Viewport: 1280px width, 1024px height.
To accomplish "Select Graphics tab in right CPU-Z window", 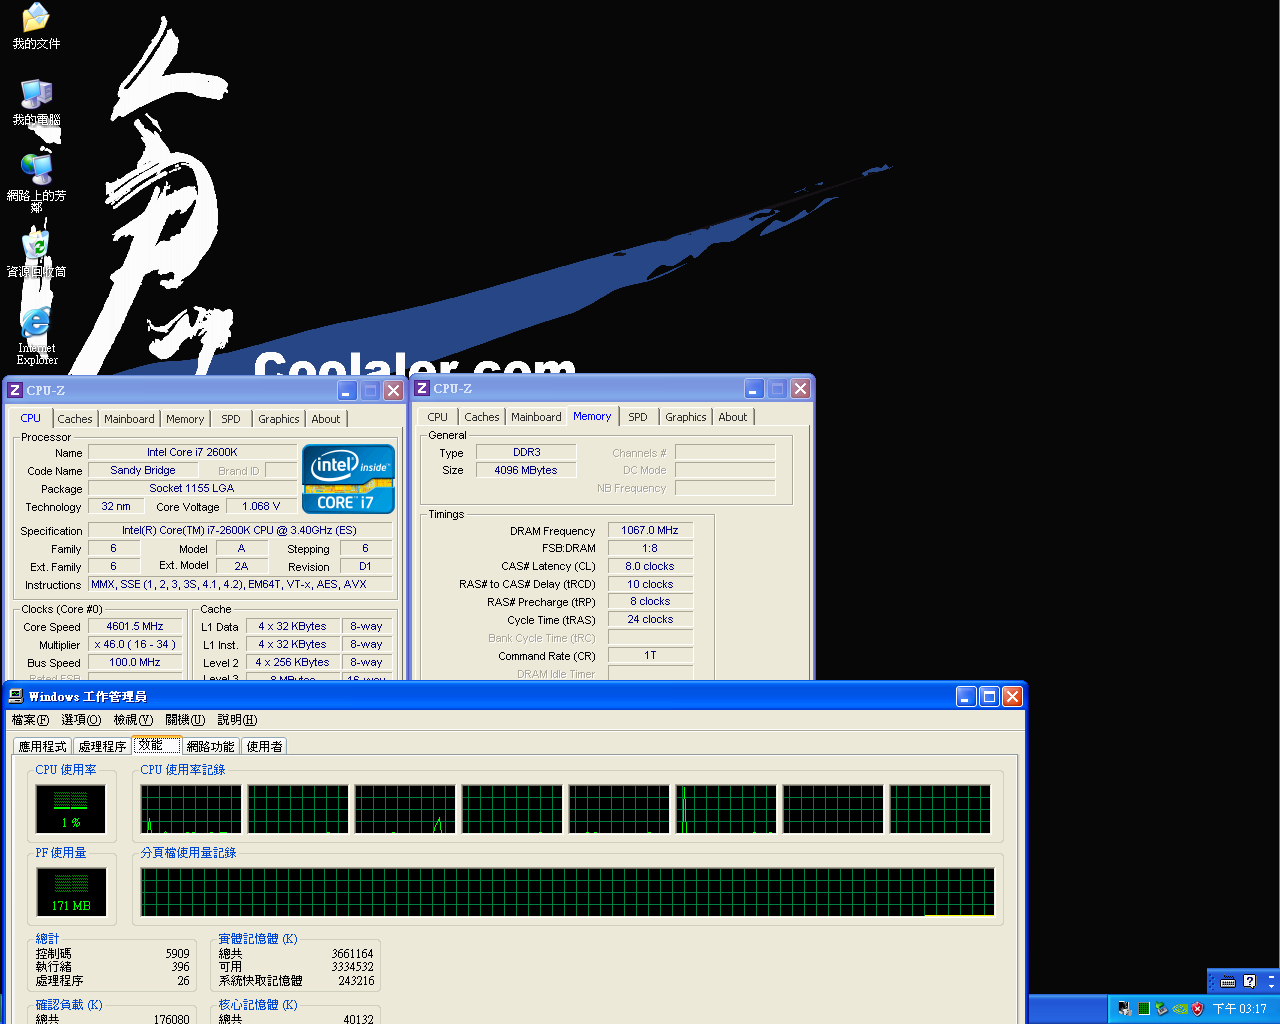I will pyautogui.click(x=686, y=417).
